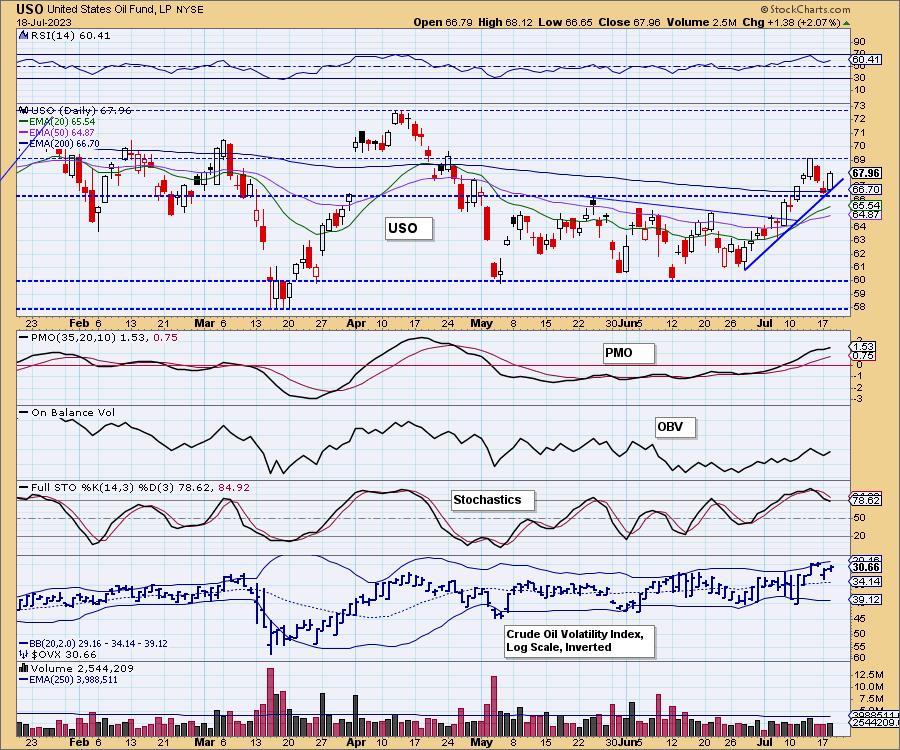
Task: Click the Low 66.65 header value
Action: [x=565, y=22]
